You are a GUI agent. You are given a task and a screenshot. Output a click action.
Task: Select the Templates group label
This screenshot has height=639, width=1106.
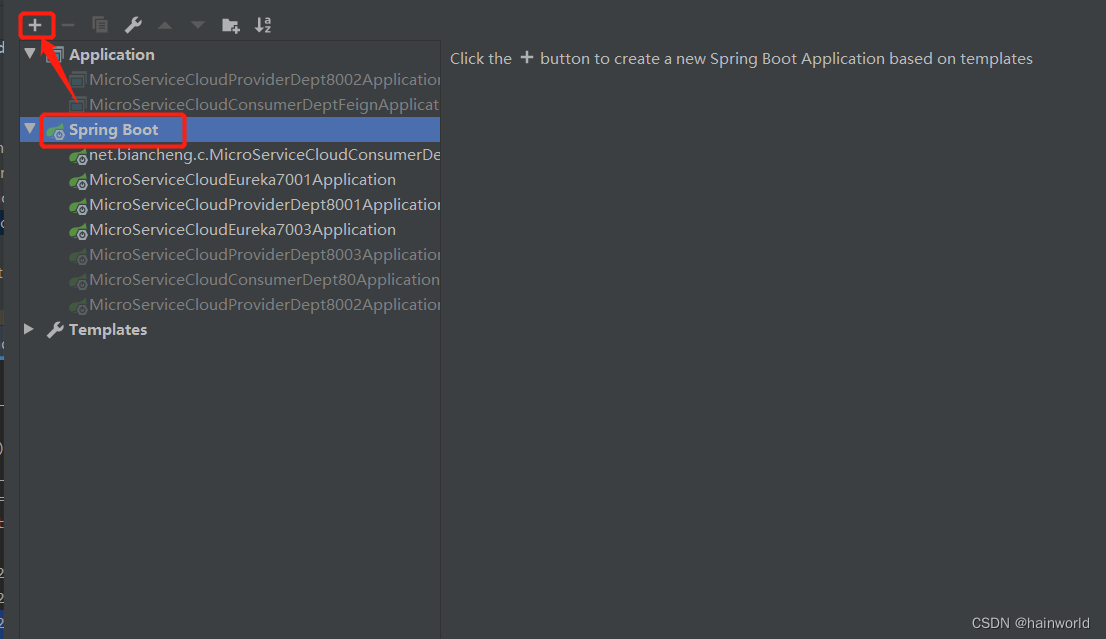[x=108, y=329]
